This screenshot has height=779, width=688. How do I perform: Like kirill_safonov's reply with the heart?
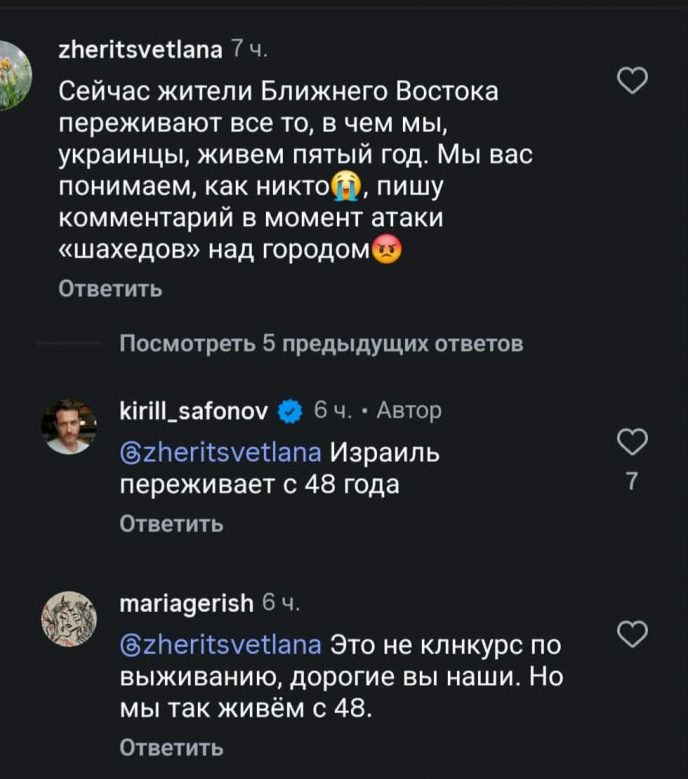tap(634, 441)
